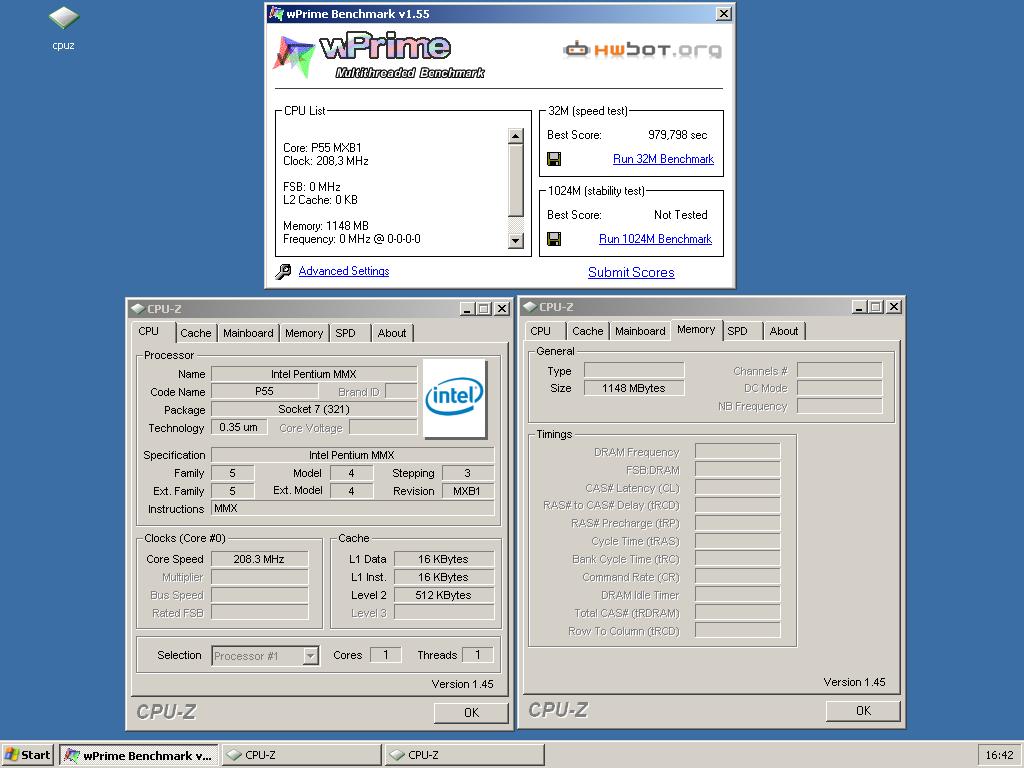Run the 32M Benchmark

coord(663,159)
